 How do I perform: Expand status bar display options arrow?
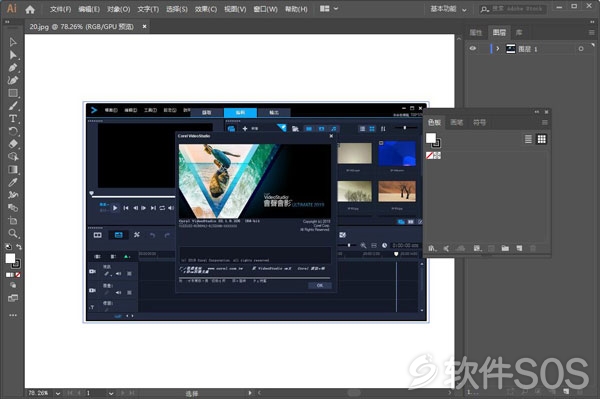pos(250,393)
